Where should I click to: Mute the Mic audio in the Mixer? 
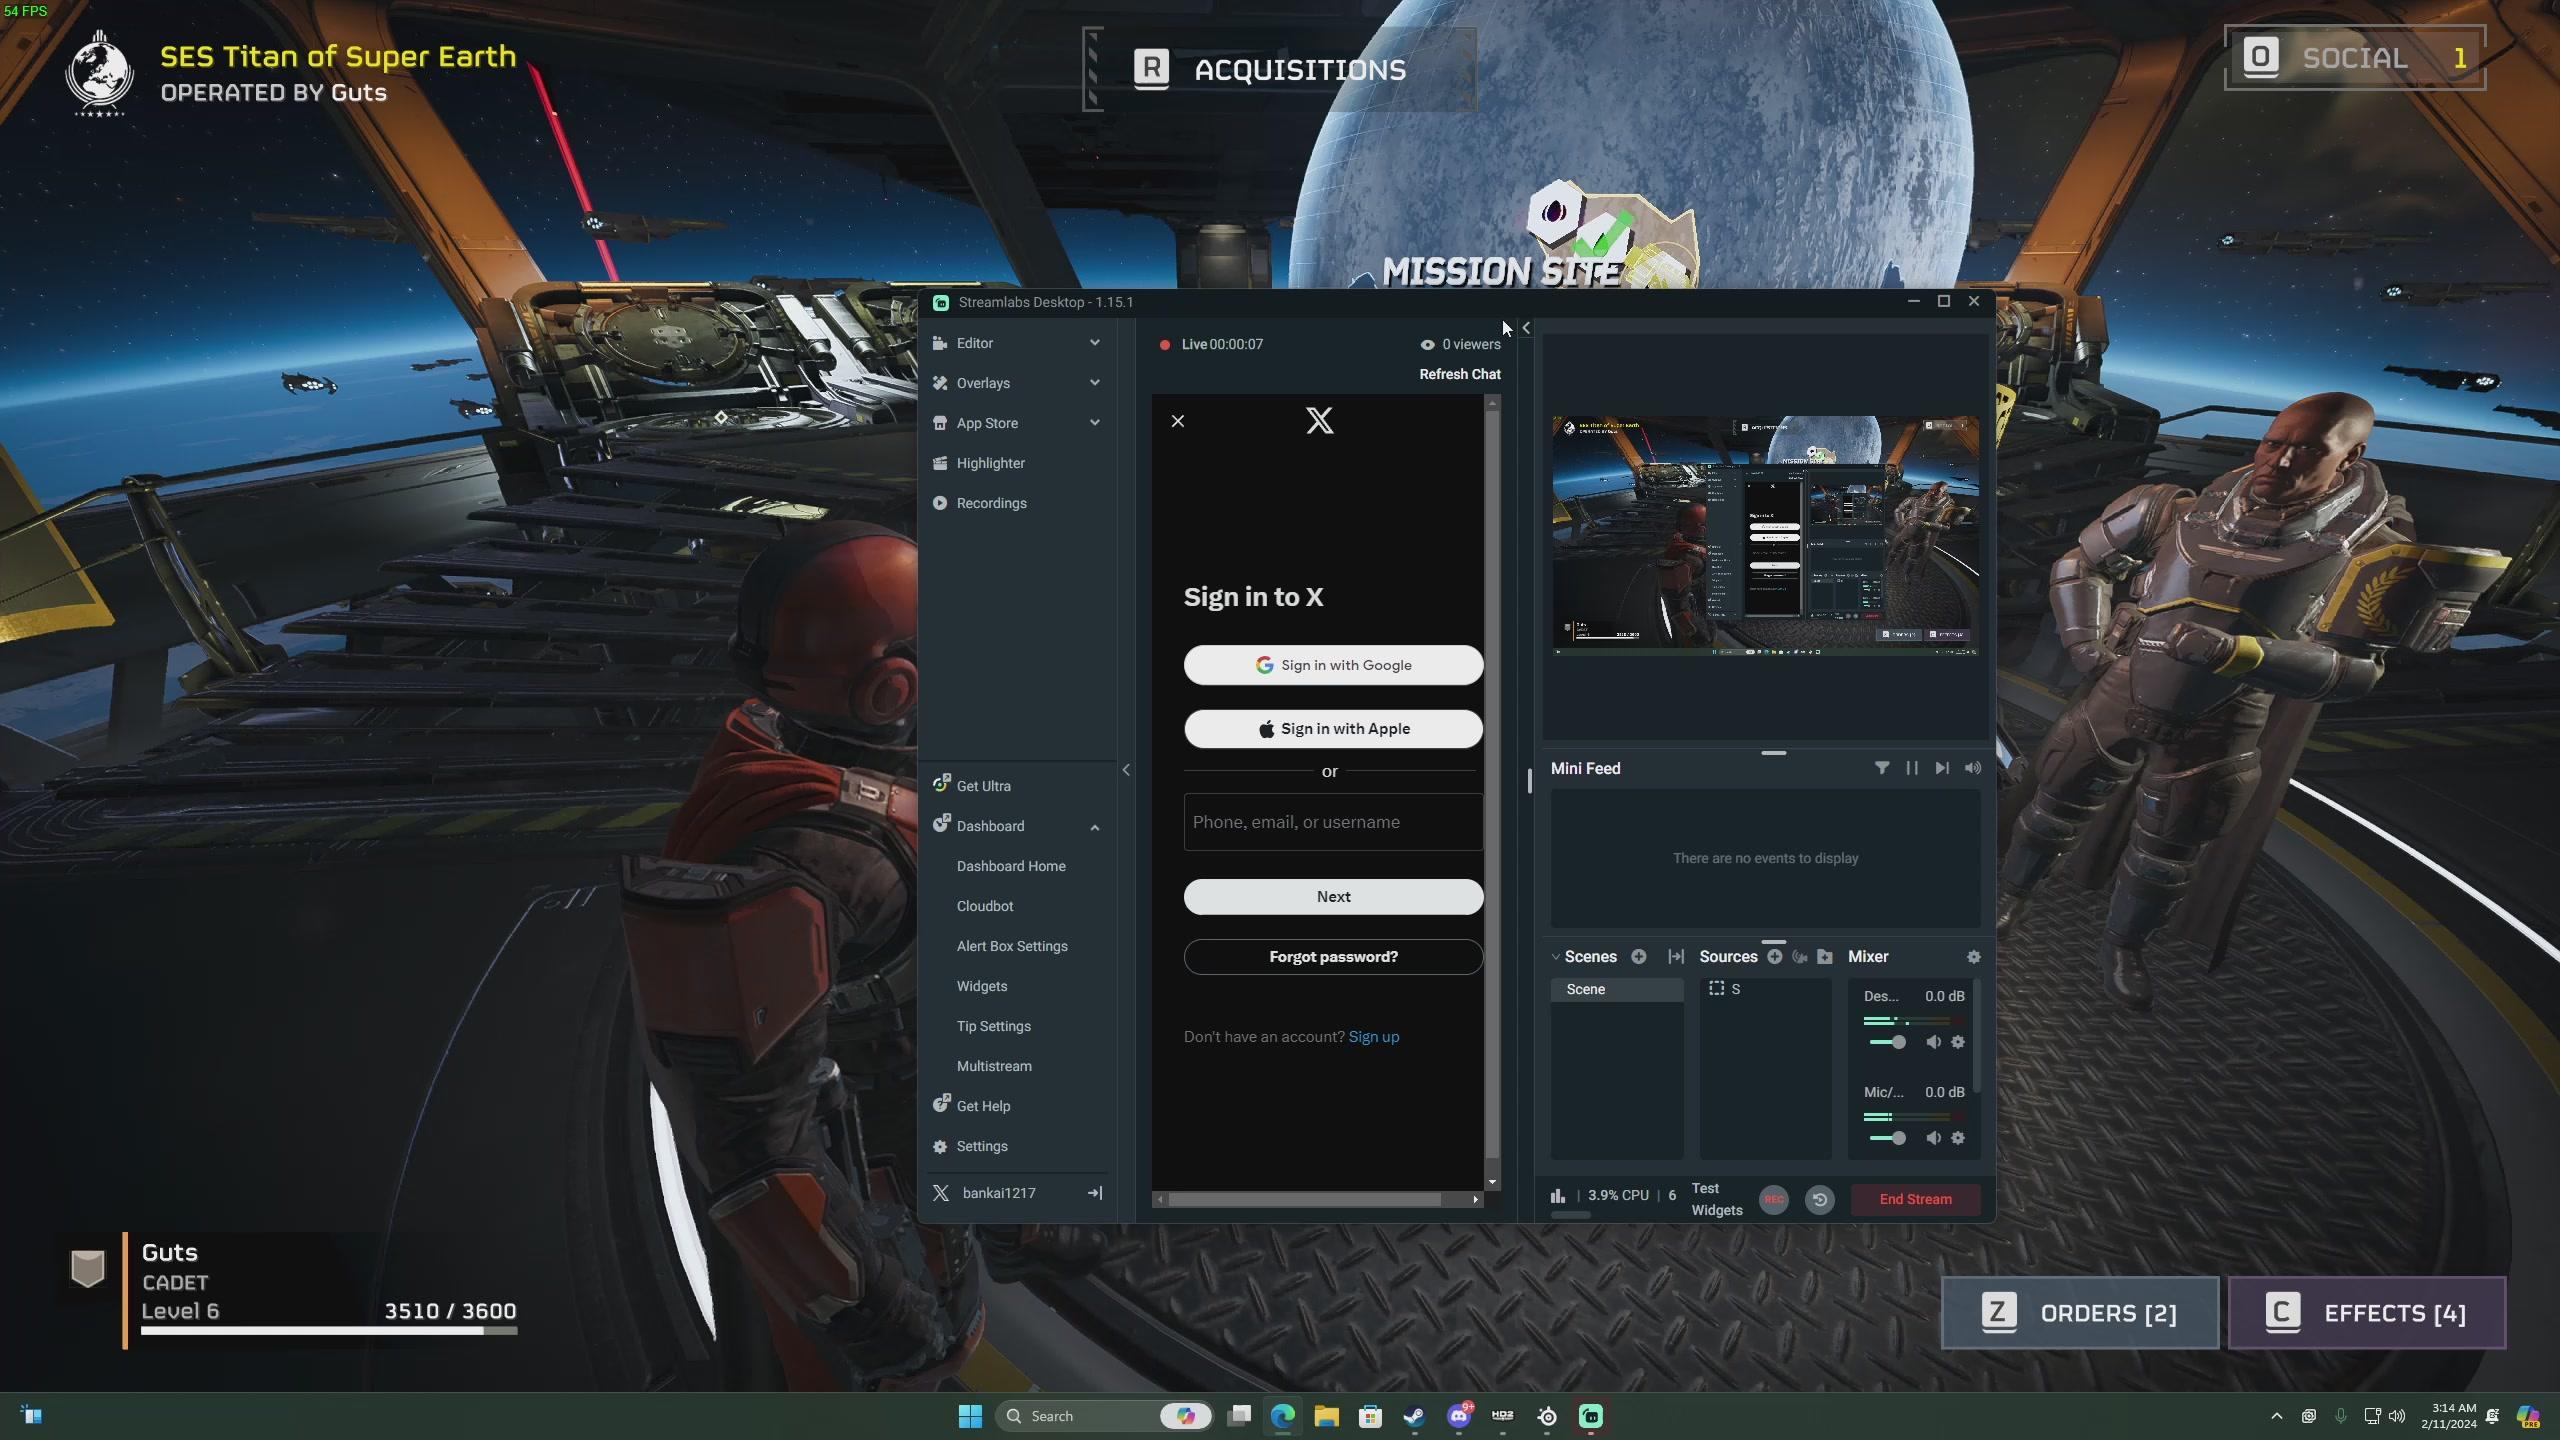tap(1934, 1138)
